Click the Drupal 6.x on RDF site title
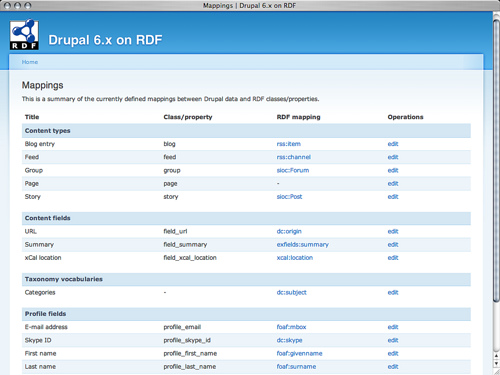This screenshot has width=500, height=375. pyautogui.click(x=105, y=40)
